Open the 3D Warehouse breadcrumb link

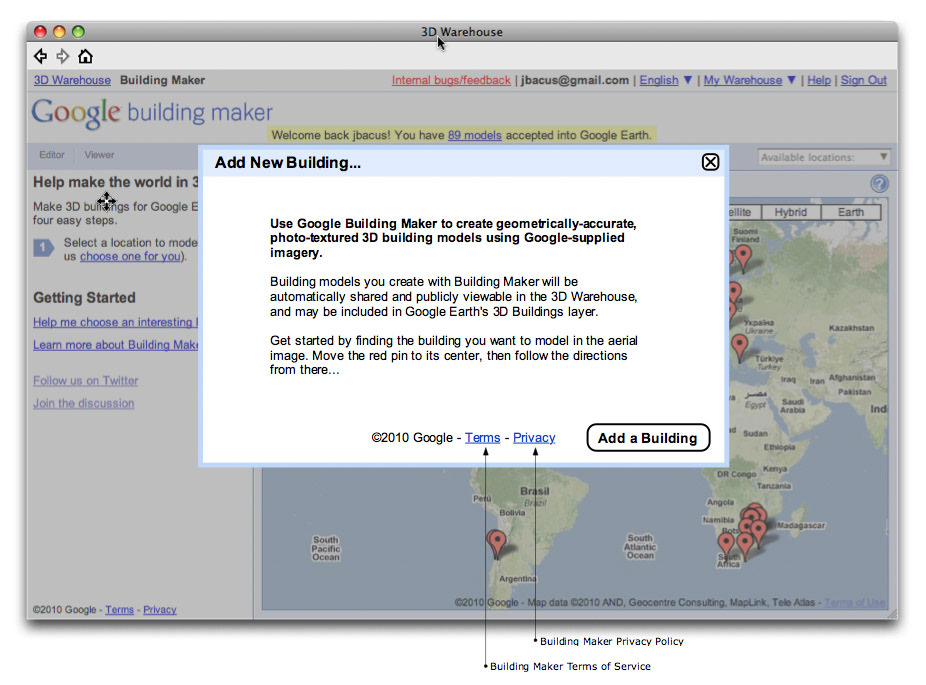[72, 80]
